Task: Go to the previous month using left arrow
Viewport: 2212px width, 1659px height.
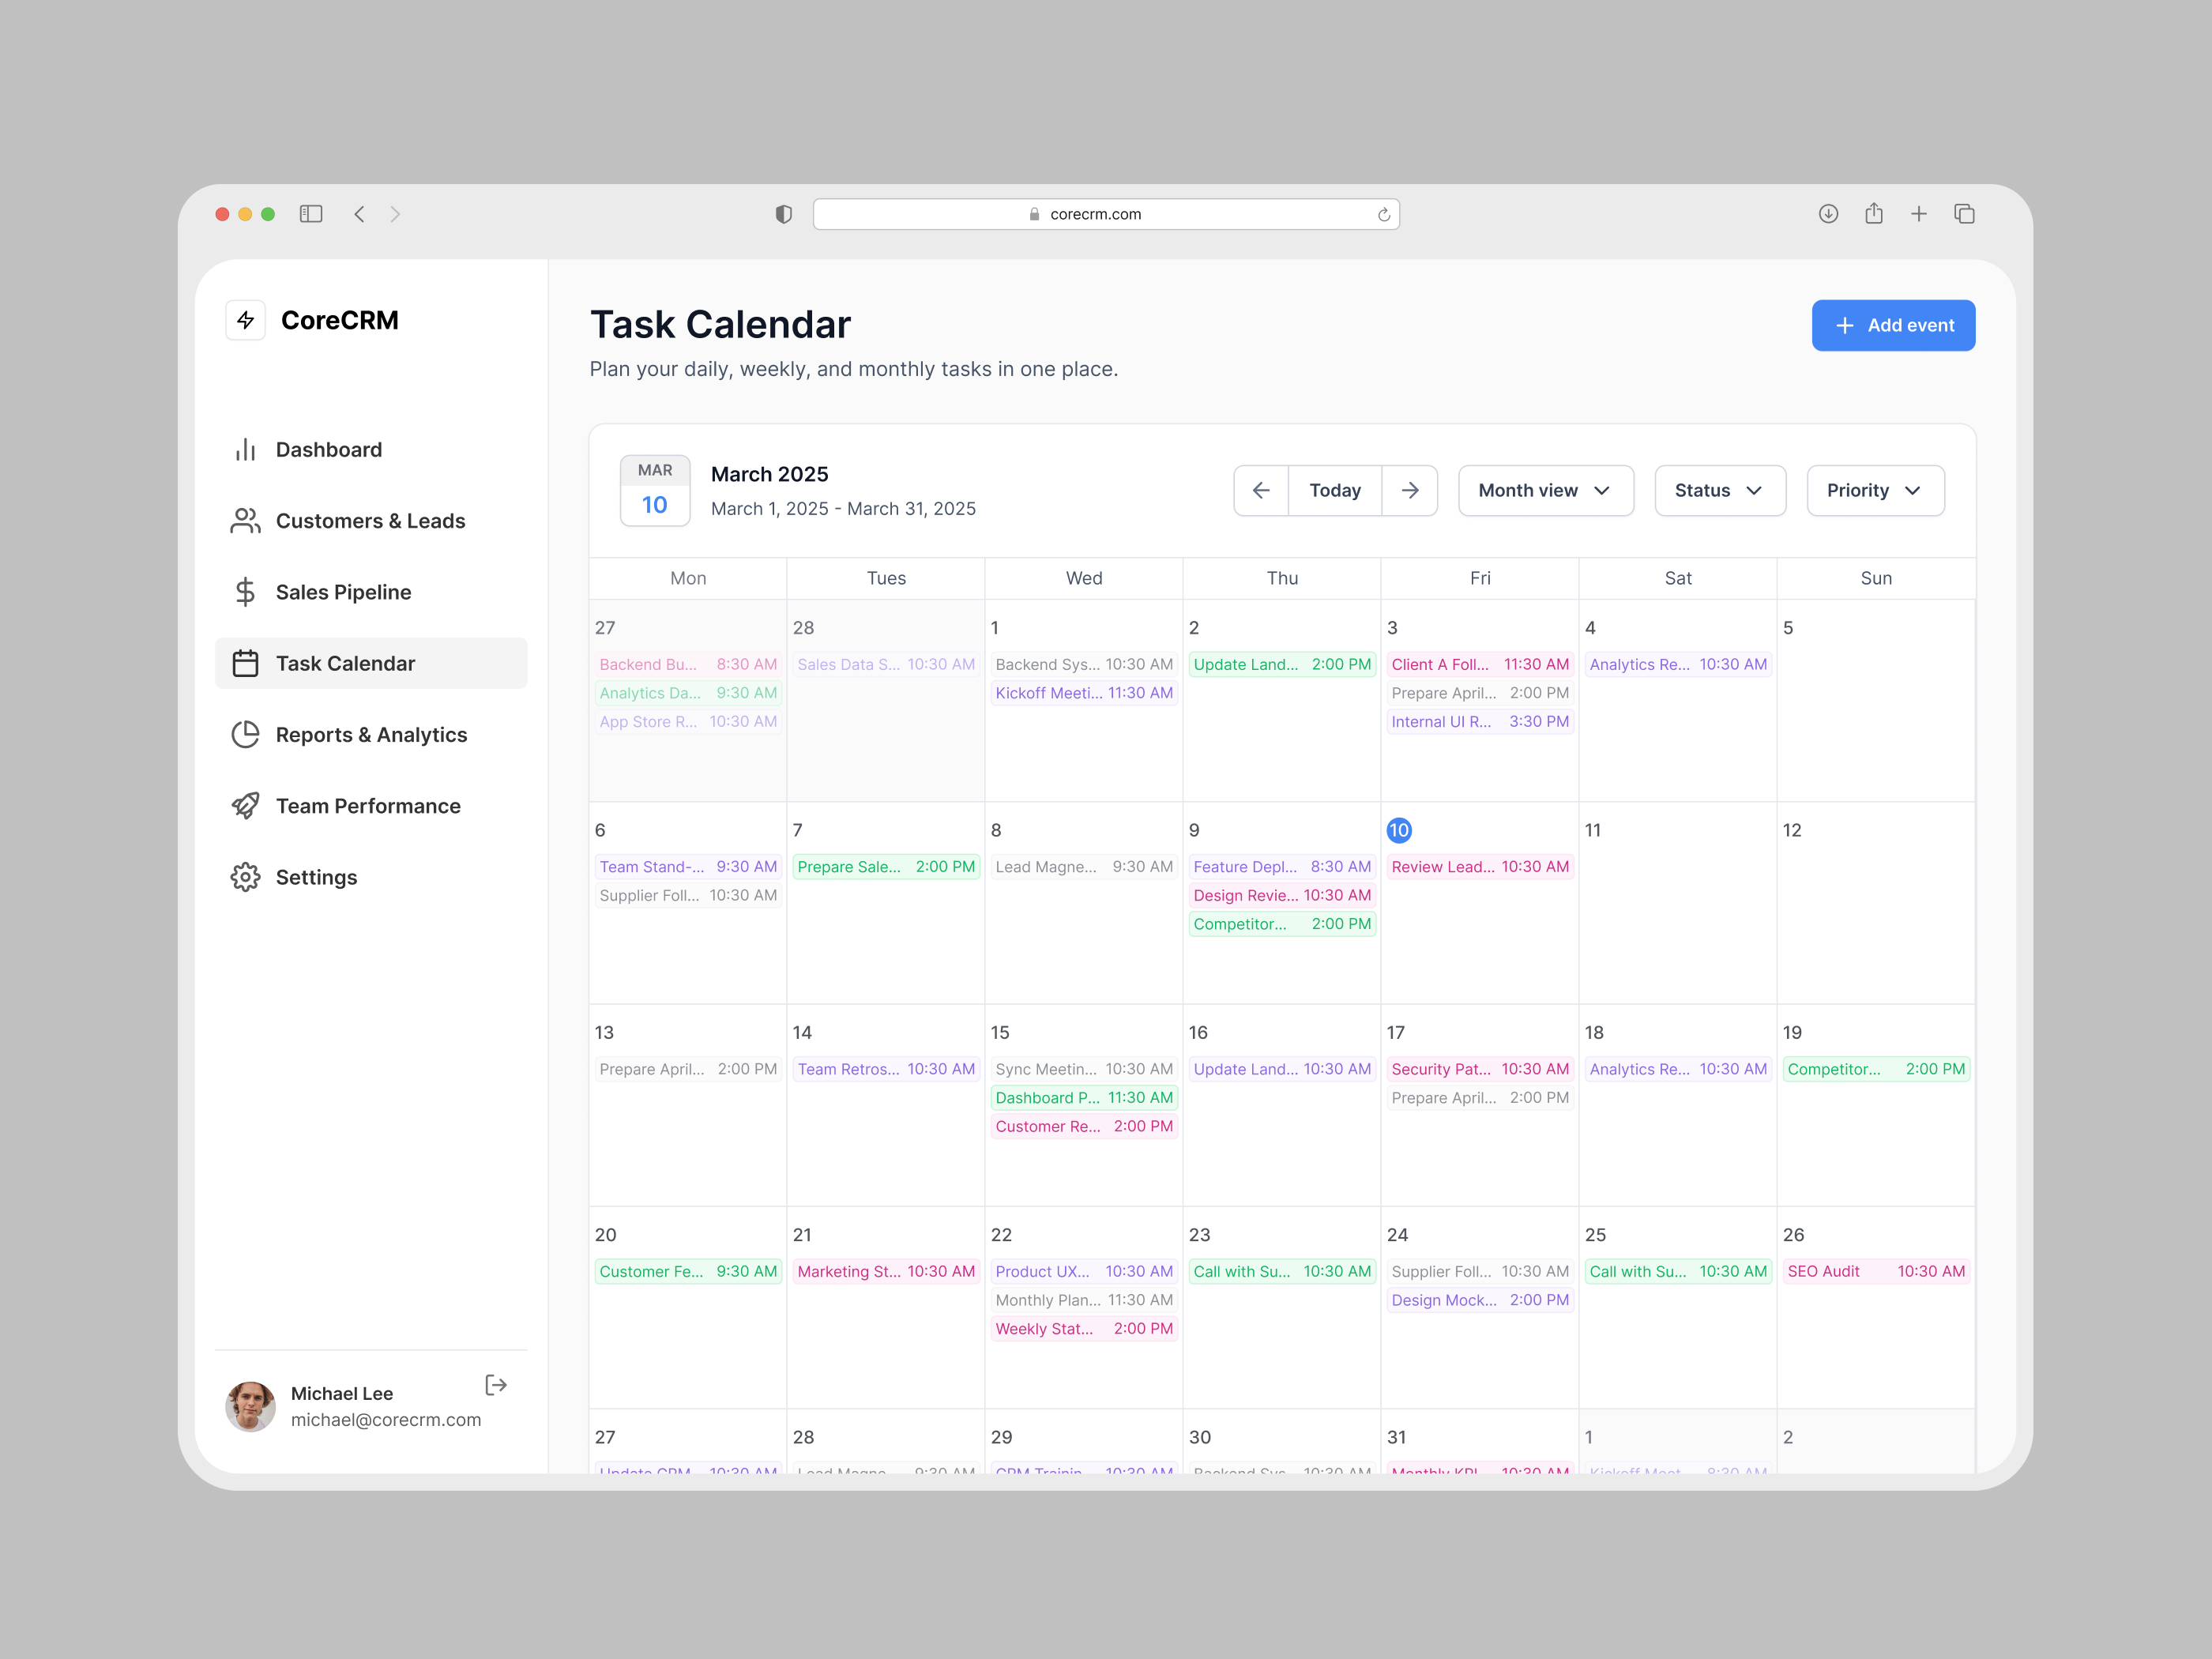Action: click(x=1261, y=490)
